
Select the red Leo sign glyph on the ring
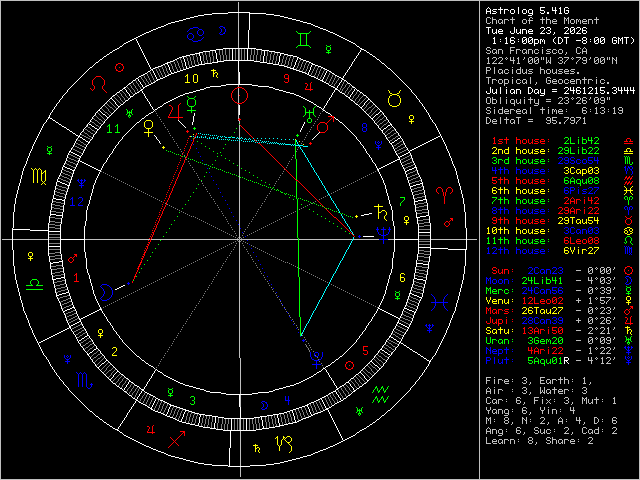tap(98, 84)
